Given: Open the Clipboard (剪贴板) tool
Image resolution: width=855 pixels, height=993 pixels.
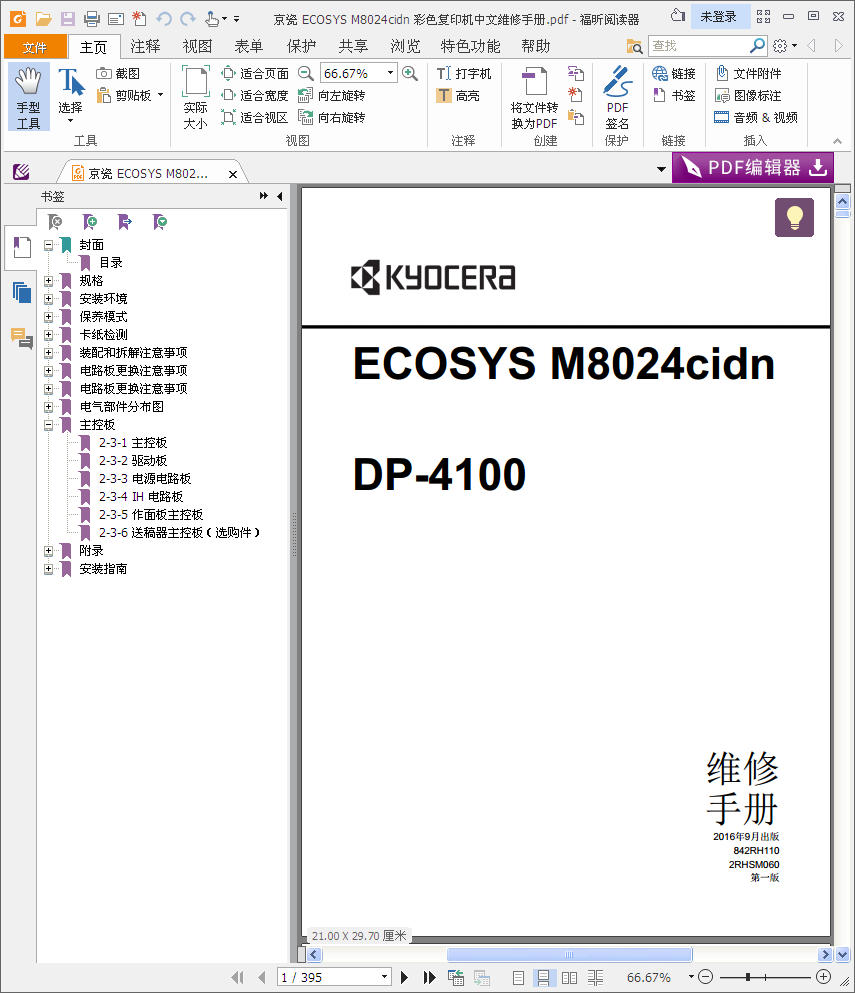Looking at the screenshot, I should (130, 96).
